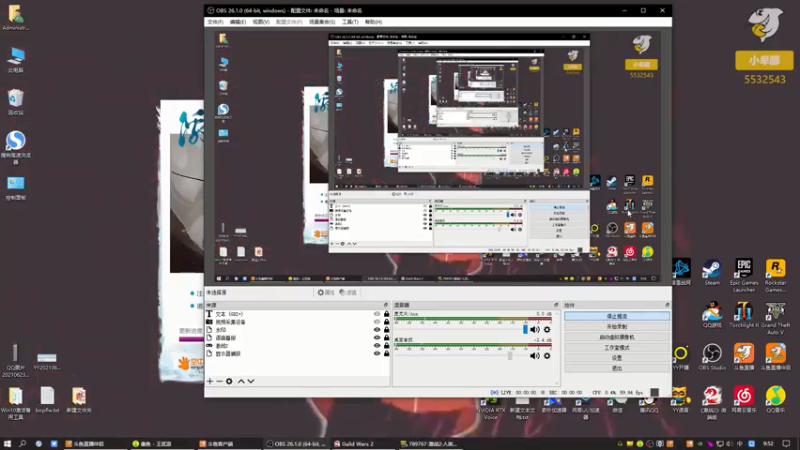Open the OBS Studio desktop shortcut
Image resolution: width=800 pixels, height=450 pixels.
point(712,357)
